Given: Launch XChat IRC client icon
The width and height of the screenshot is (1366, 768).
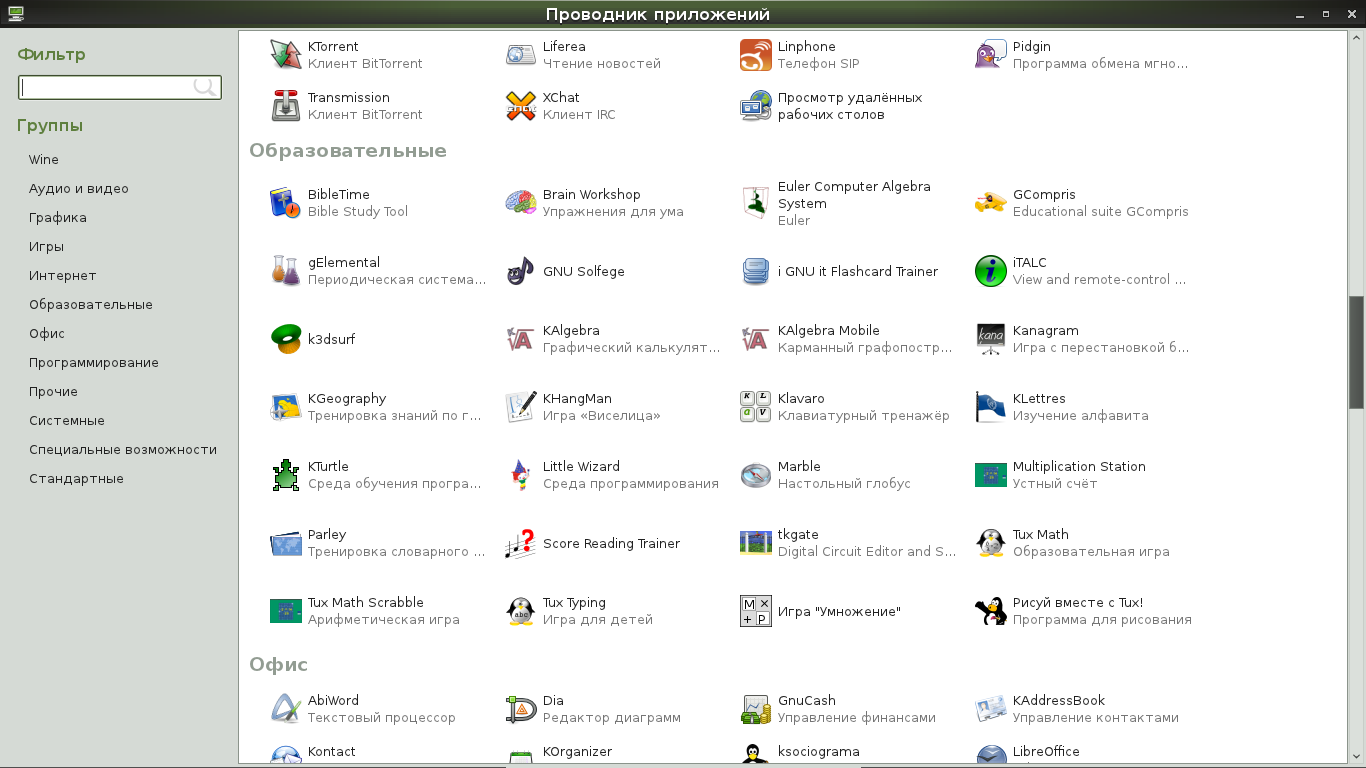Looking at the screenshot, I should coord(521,106).
